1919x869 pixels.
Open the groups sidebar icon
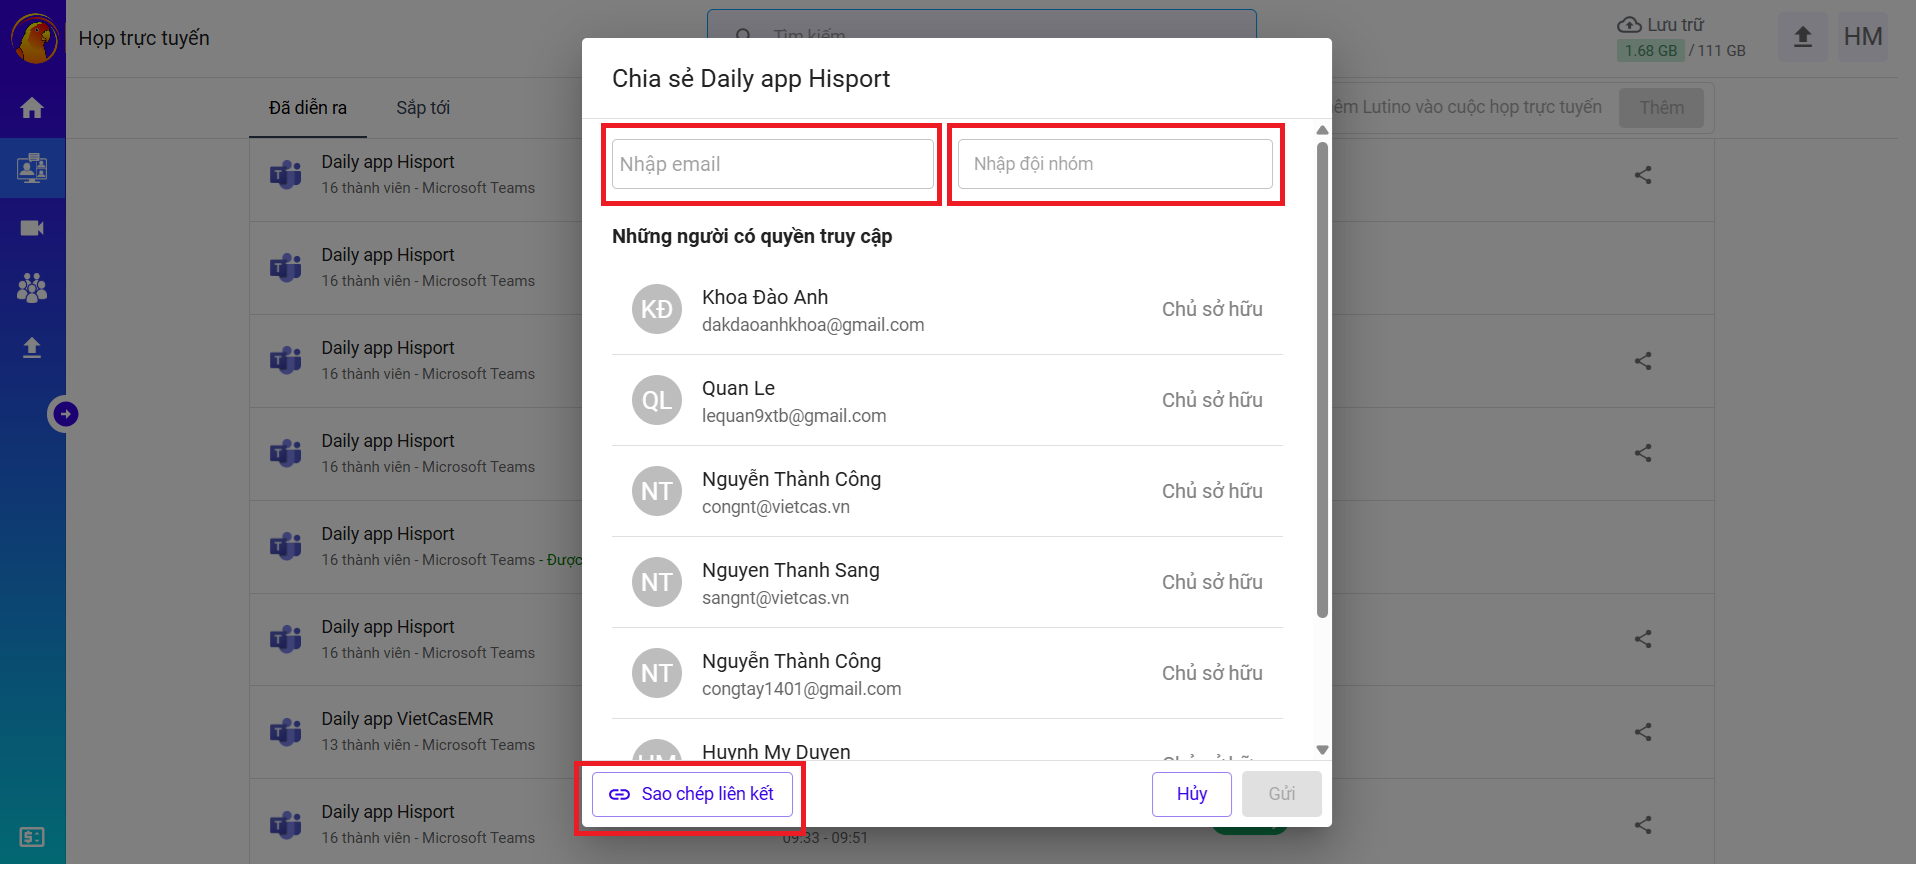(32, 288)
